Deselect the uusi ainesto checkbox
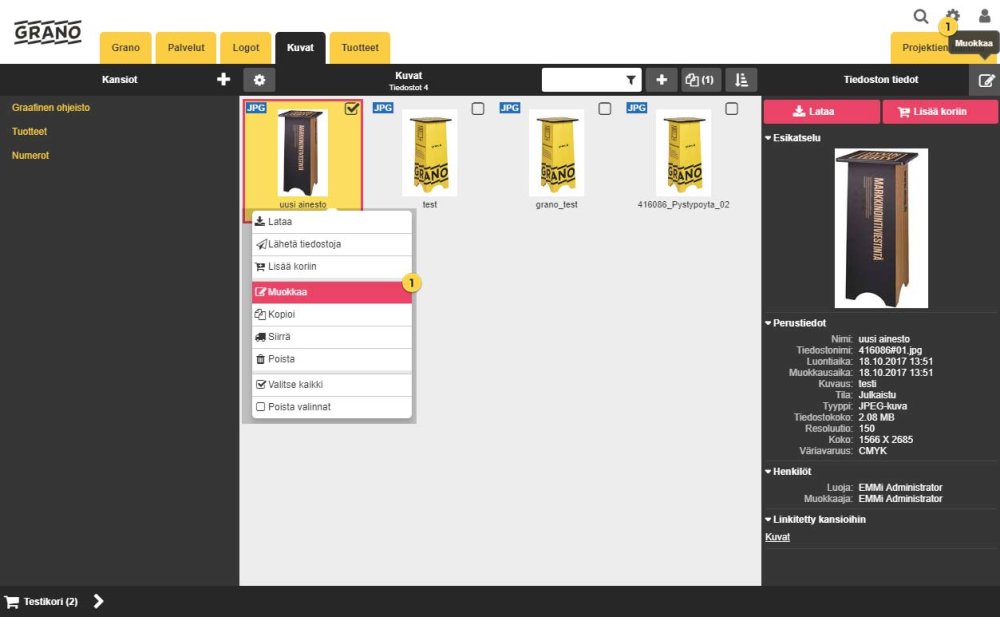 click(351, 108)
